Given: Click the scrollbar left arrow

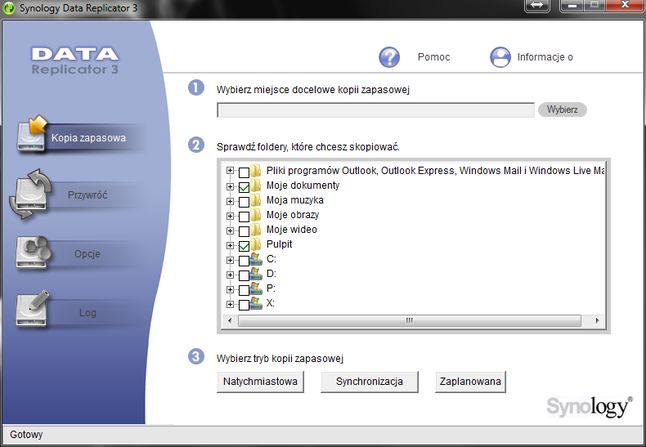Looking at the screenshot, I should pyautogui.click(x=230, y=321).
